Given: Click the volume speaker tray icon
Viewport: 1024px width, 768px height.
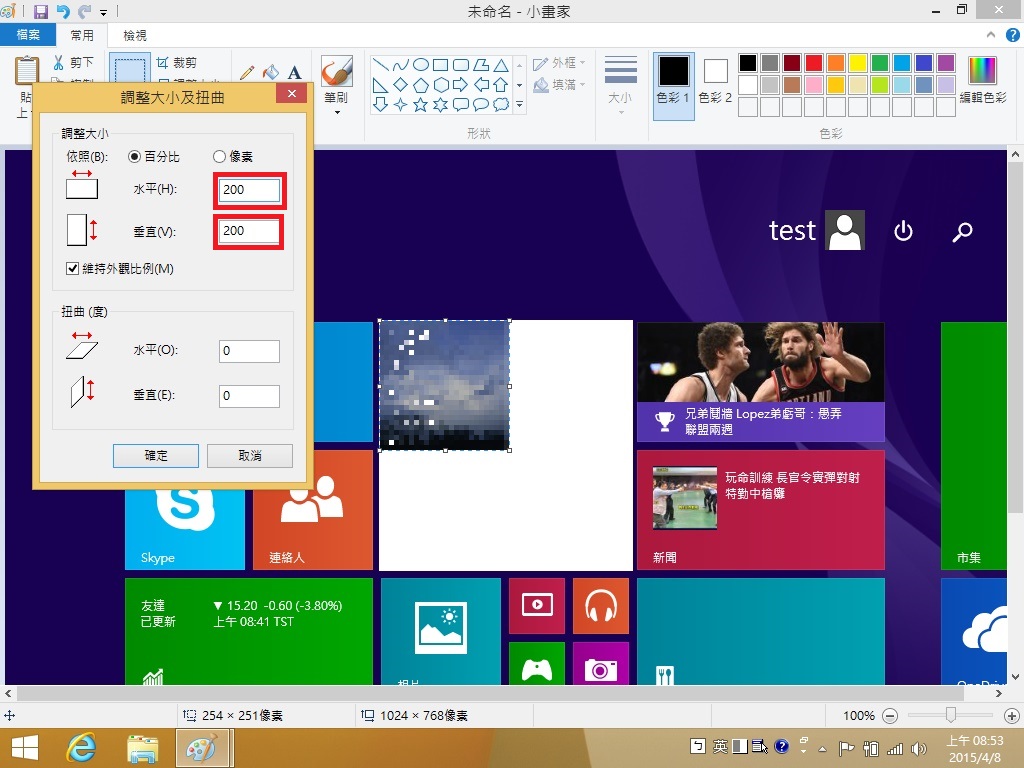Looking at the screenshot, I should coord(919,748).
